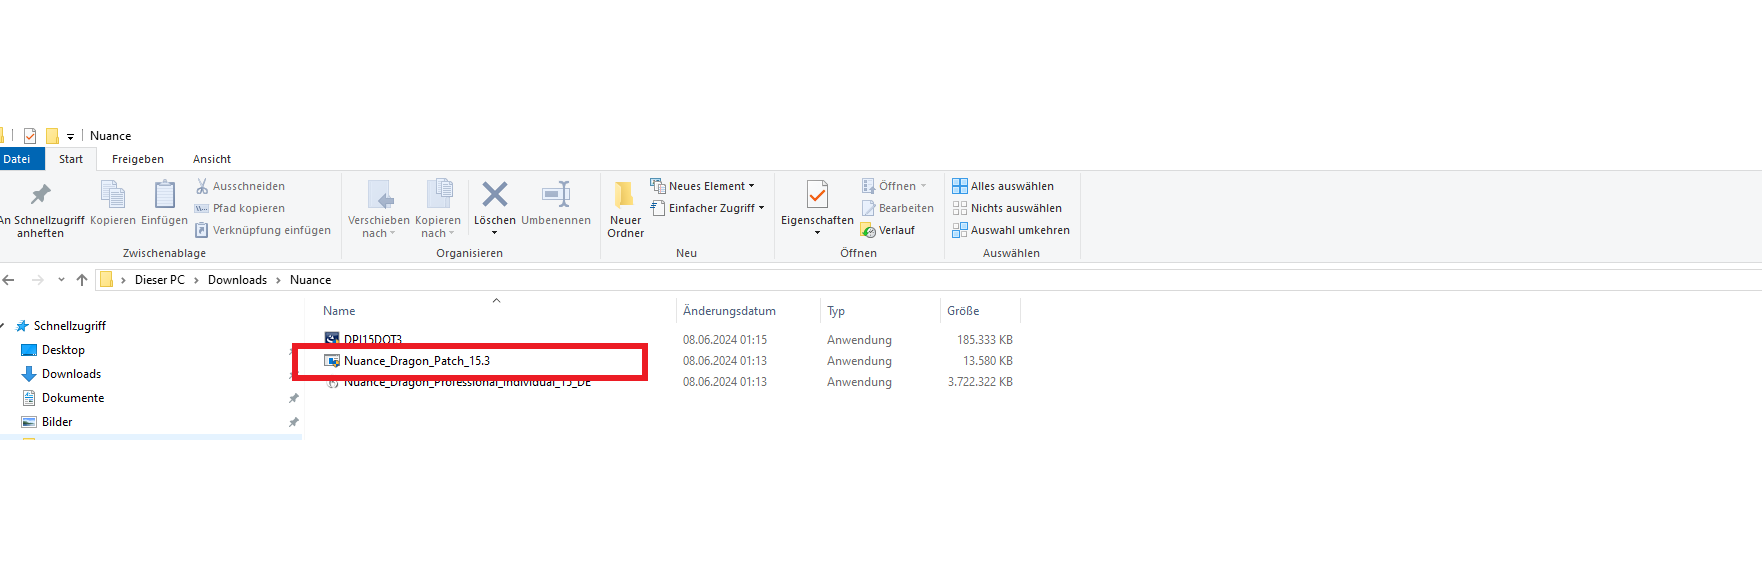Sort by Änderungsdatum column header
This screenshot has width=1762, height=564.
729,311
